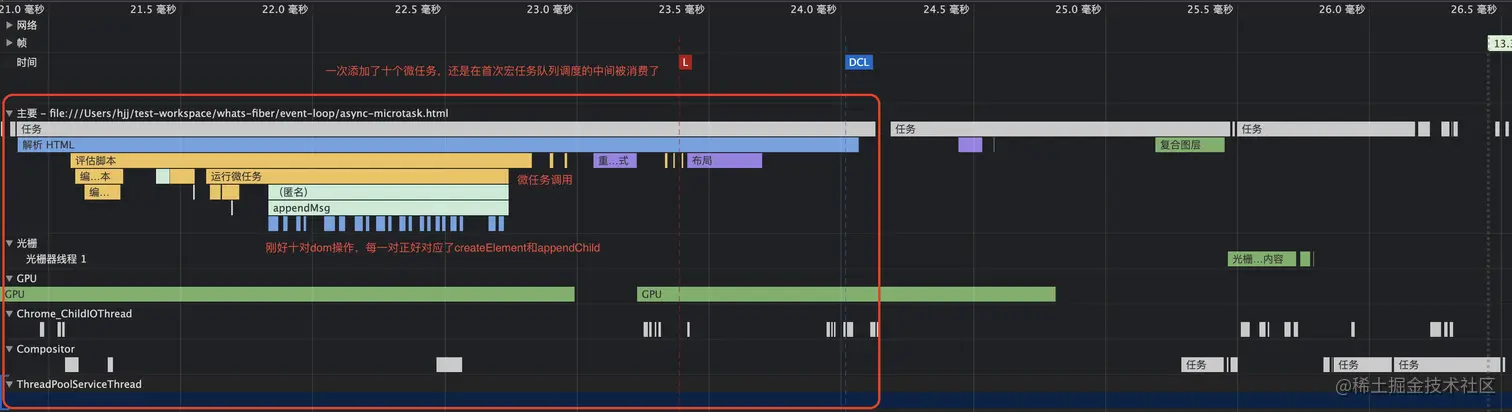
Task: Collapse the Chrome_ChildIOThread track
Action: pos(10,314)
